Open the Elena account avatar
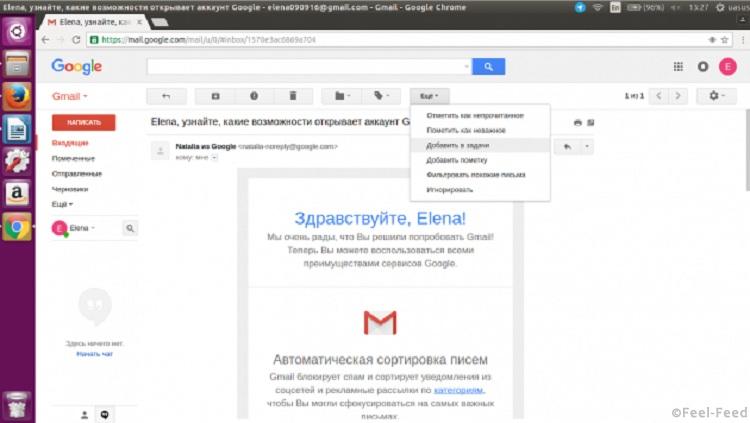The height and width of the screenshot is (423, 750). (x=728, y=67)
